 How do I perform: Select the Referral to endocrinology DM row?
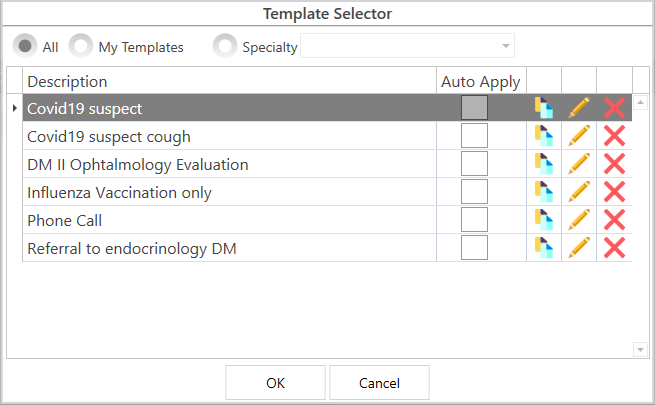pyautogui.click(x=230, y=248)
